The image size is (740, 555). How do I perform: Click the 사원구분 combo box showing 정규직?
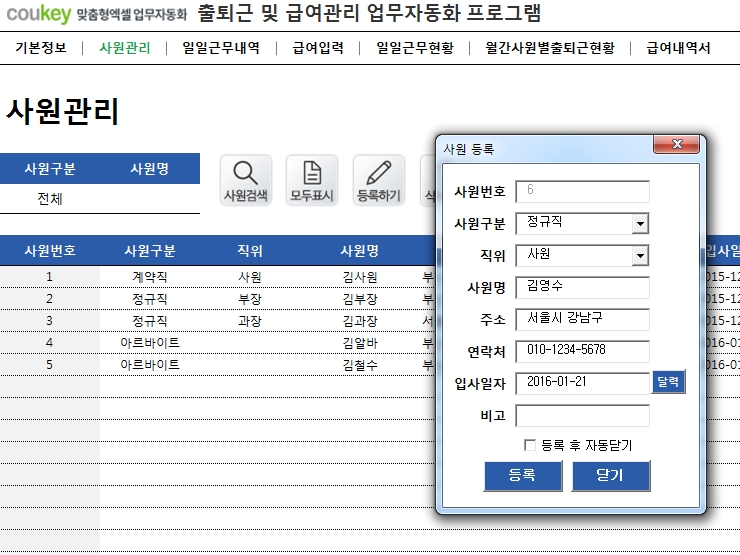(x=582, y=223)
